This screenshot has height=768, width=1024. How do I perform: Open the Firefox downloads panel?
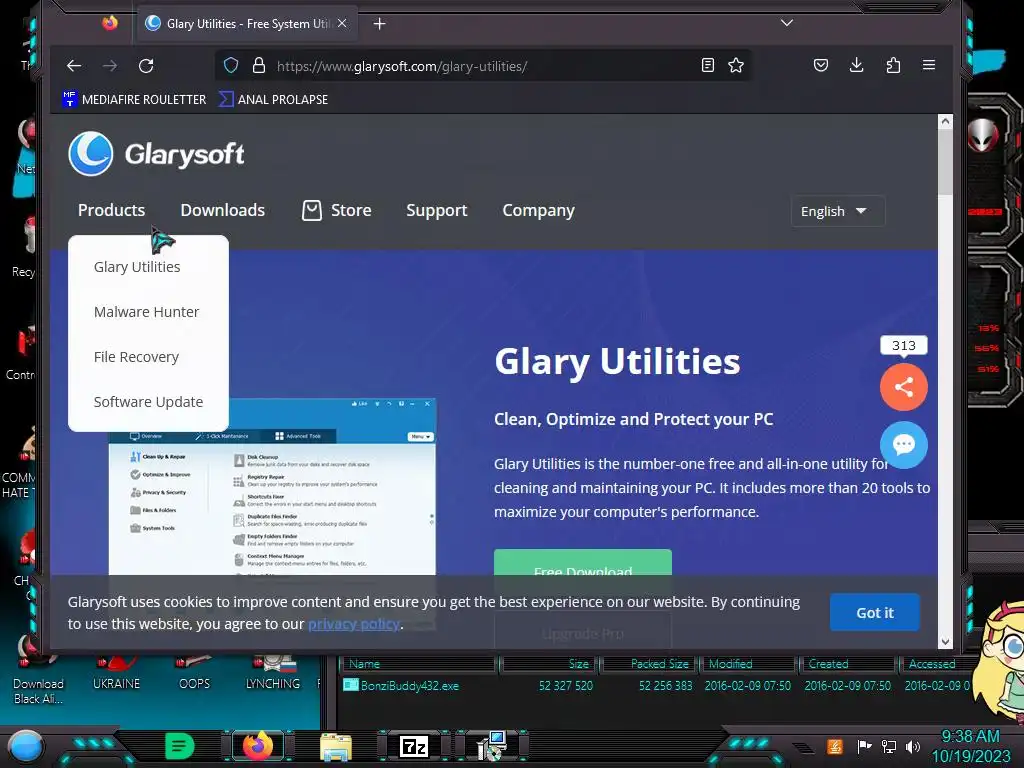857,65
